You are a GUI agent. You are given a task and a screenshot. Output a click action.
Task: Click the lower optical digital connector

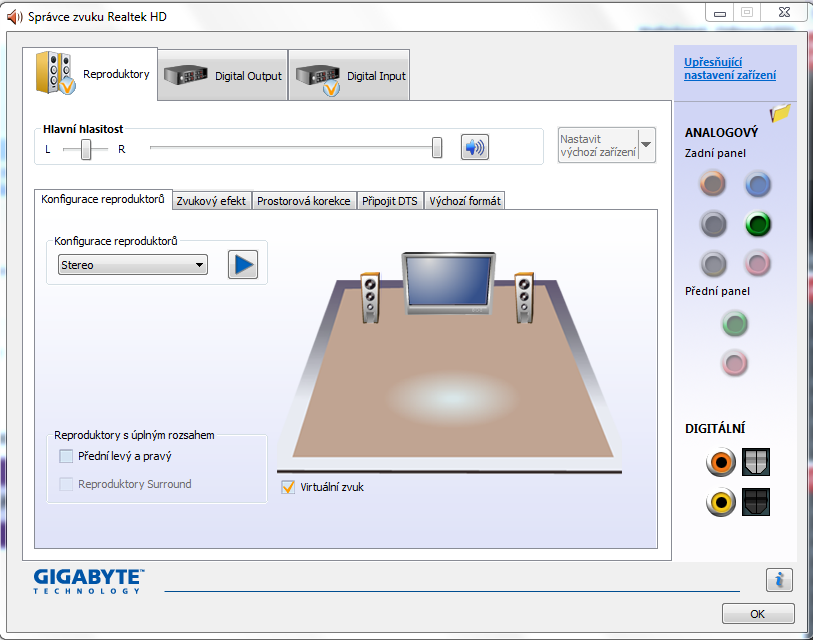[x=755, y=502]
